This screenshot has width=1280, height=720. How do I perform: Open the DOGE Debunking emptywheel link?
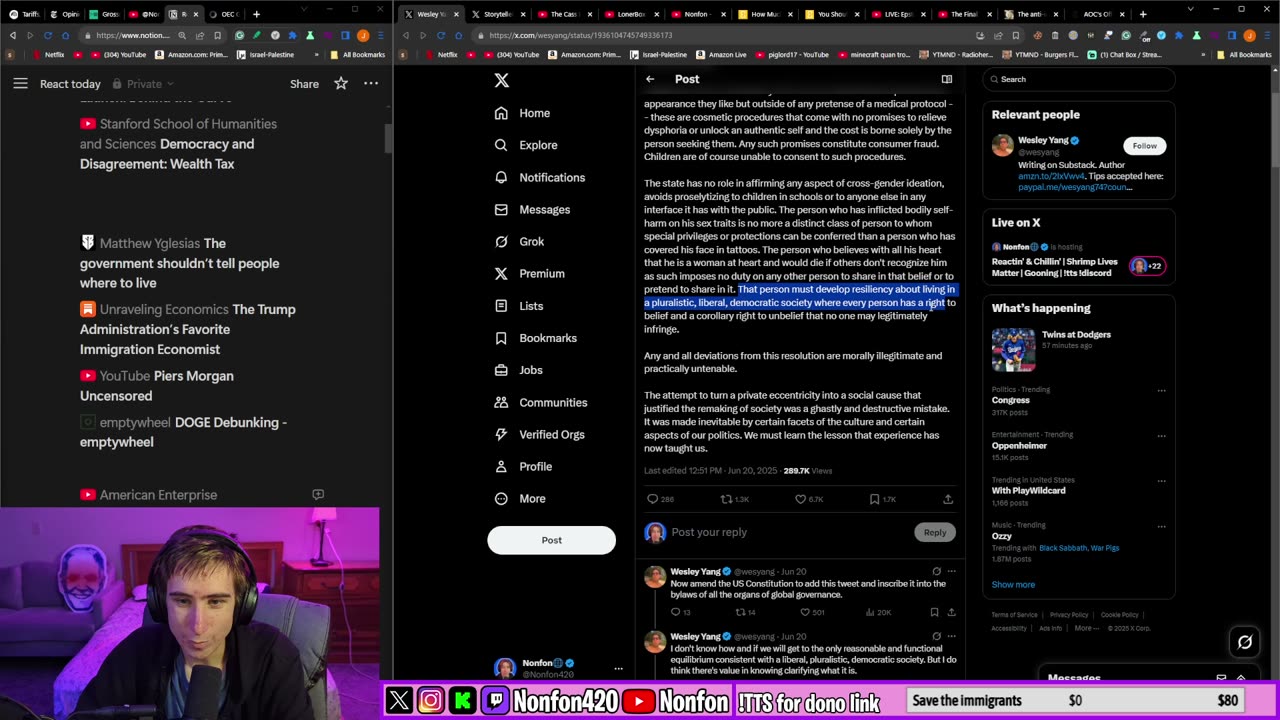(184, 432)
